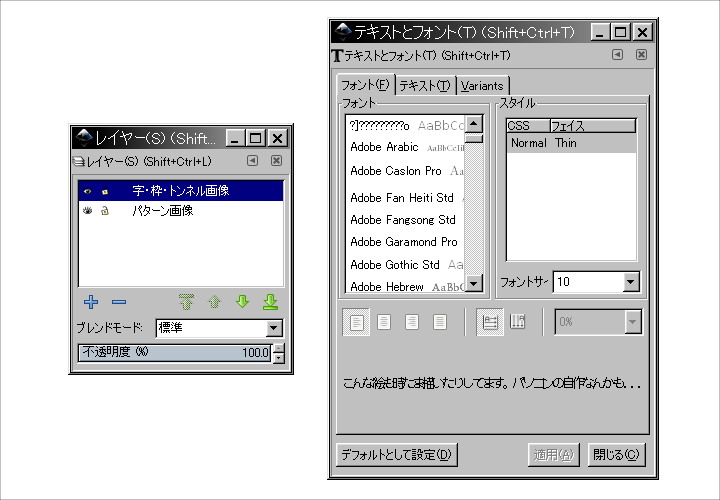This screenshot has height=500, width=720.
Task: Switch to the フォント(F) tab
Action: pos(366,85)
